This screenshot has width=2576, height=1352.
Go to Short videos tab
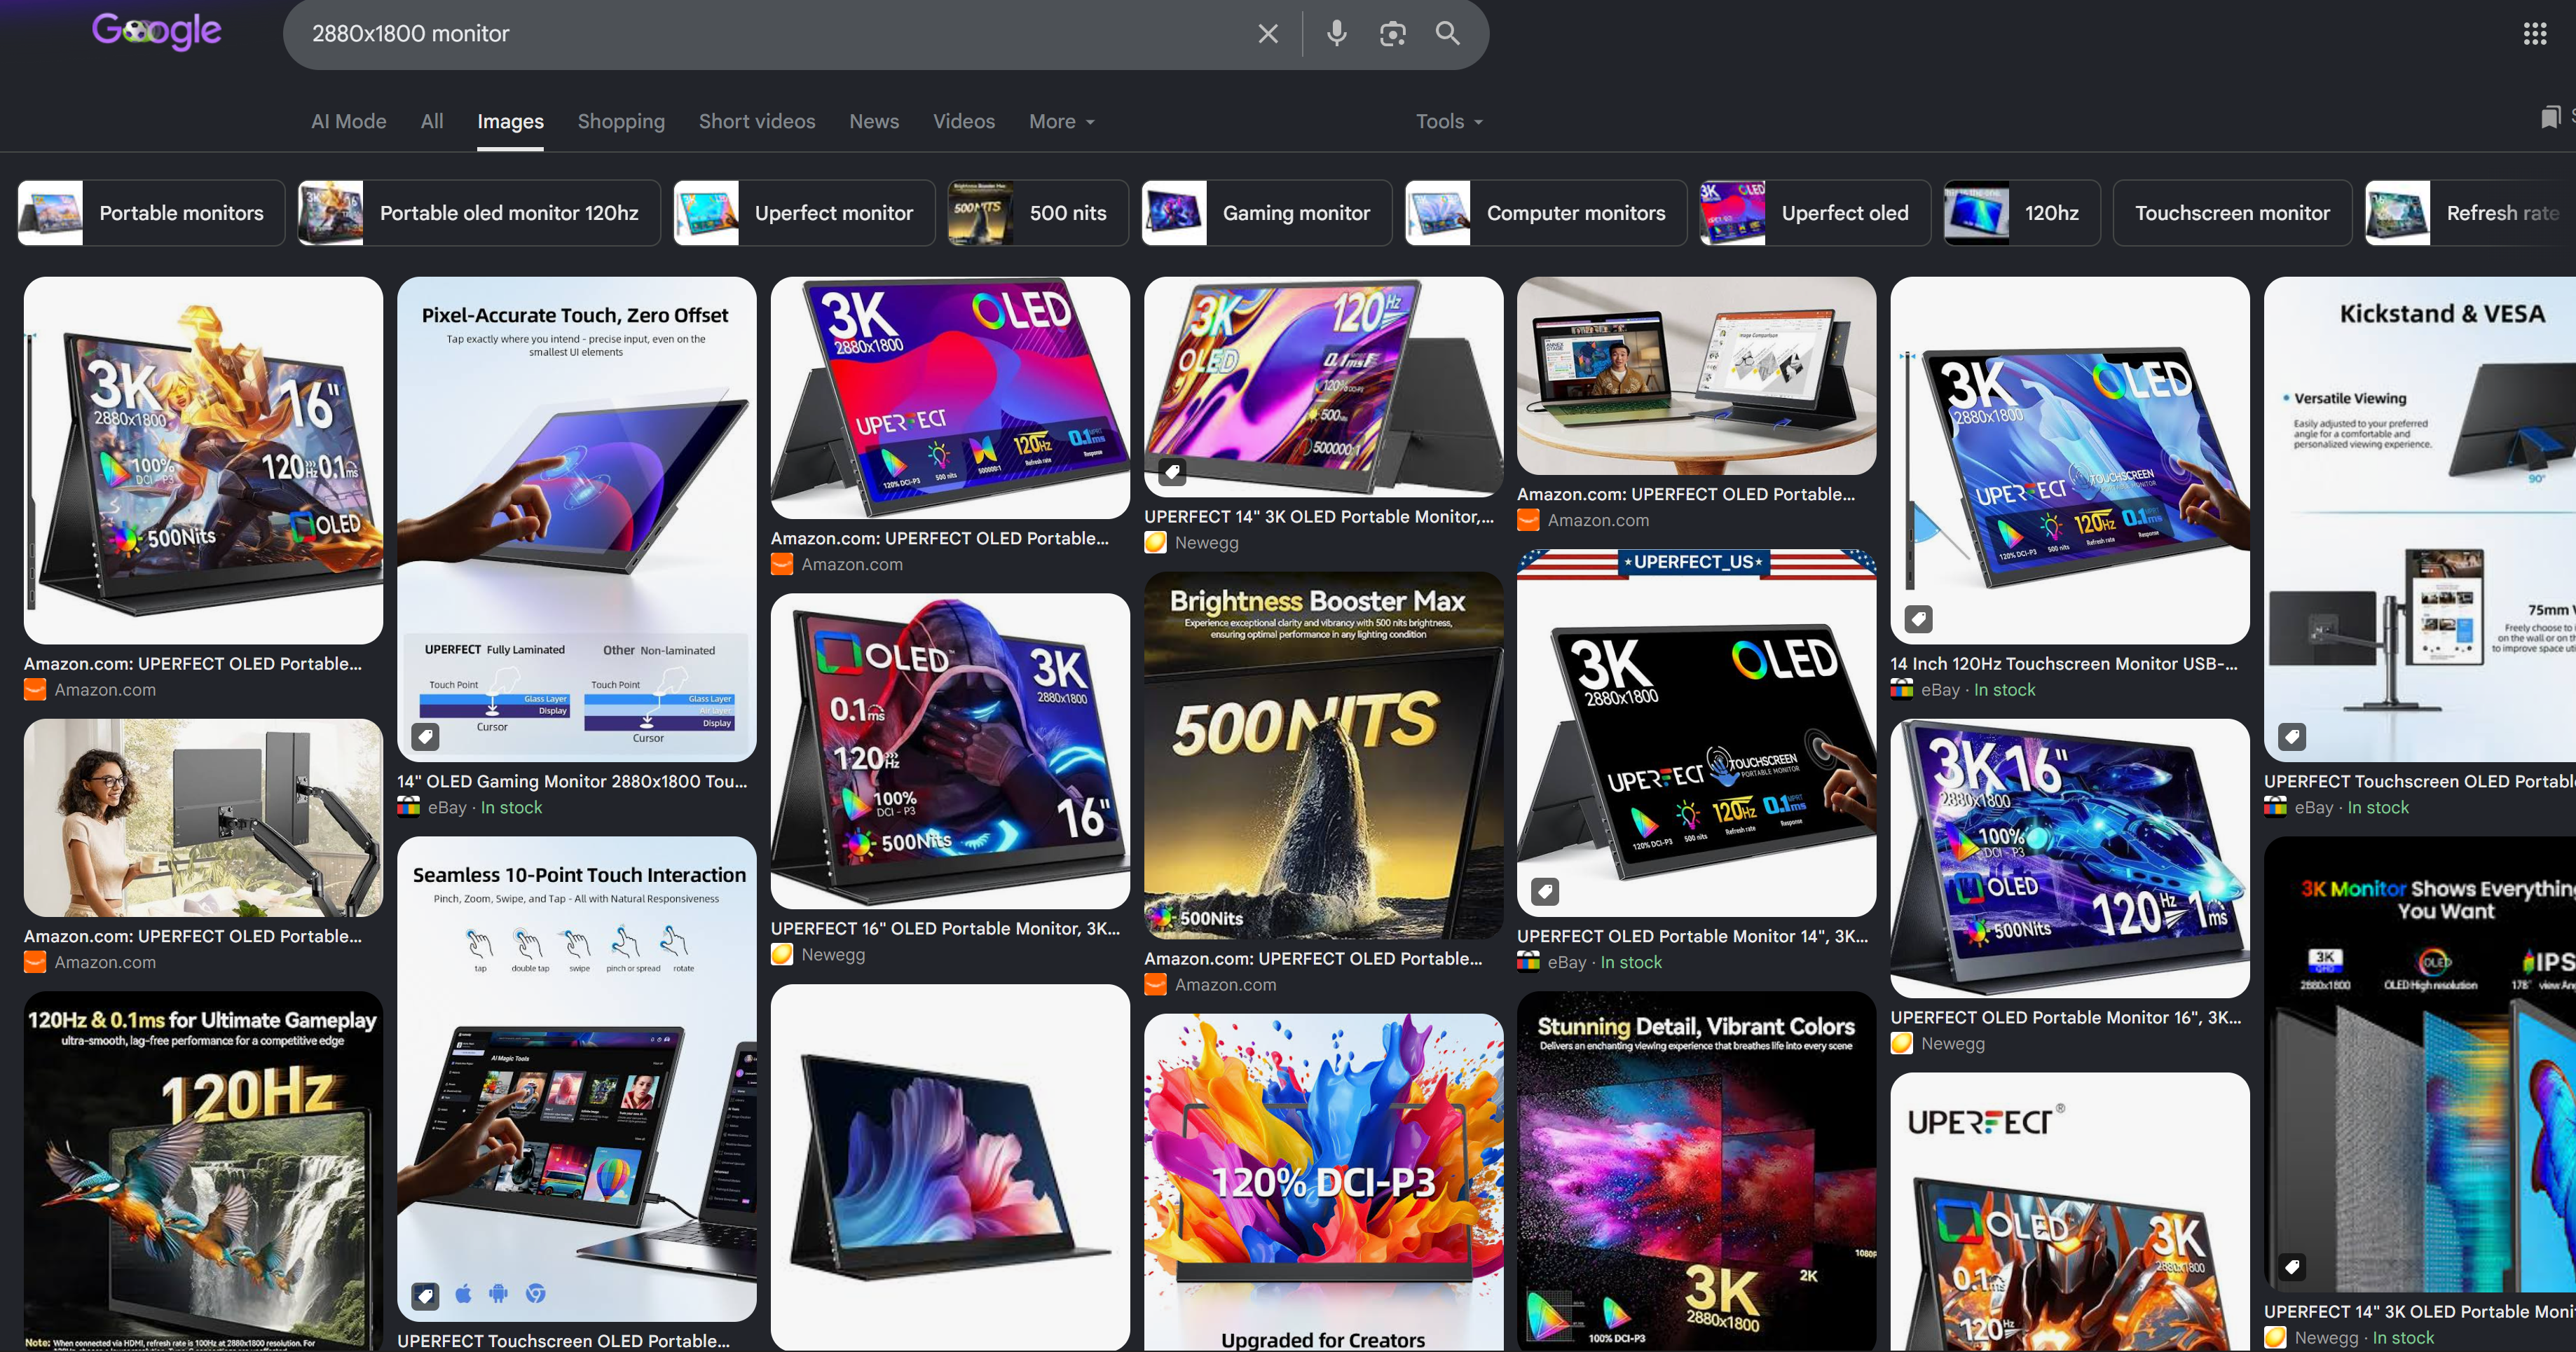tap(757, 122)
